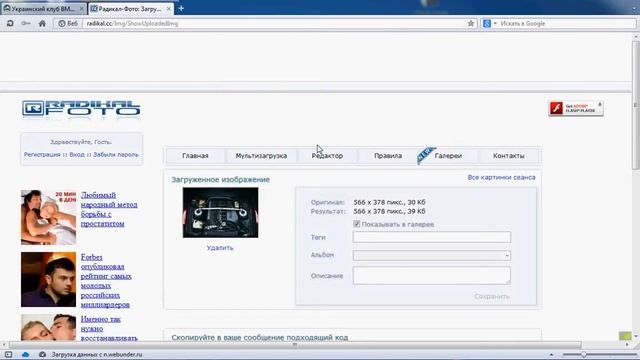The height and width of the screenshot is (360, 640).
Task: Click the Сохранить button
Action: tap(492, 296)
